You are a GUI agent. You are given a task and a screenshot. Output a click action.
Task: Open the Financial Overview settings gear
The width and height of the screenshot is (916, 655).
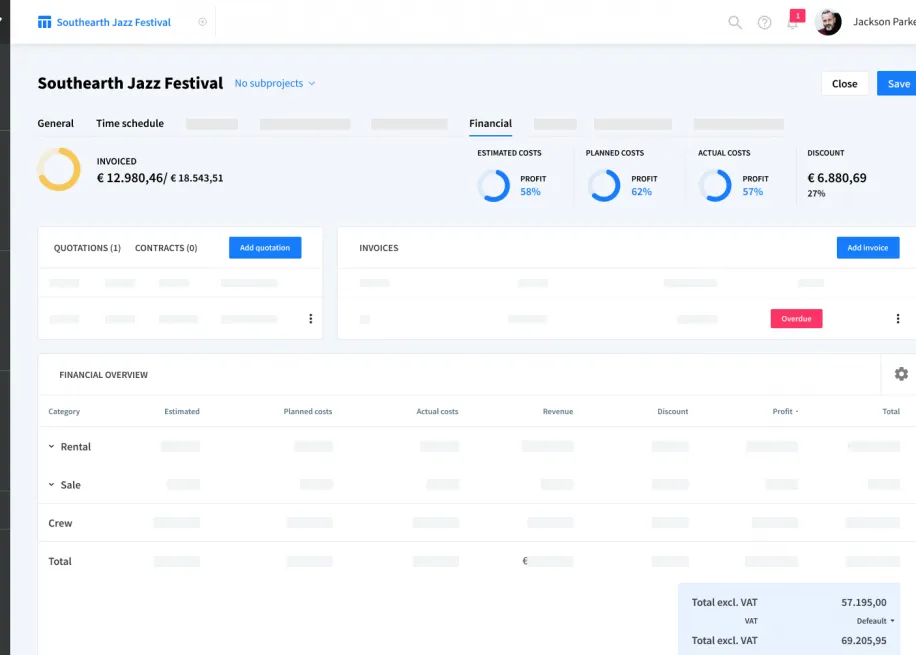[x=900, y=373]
